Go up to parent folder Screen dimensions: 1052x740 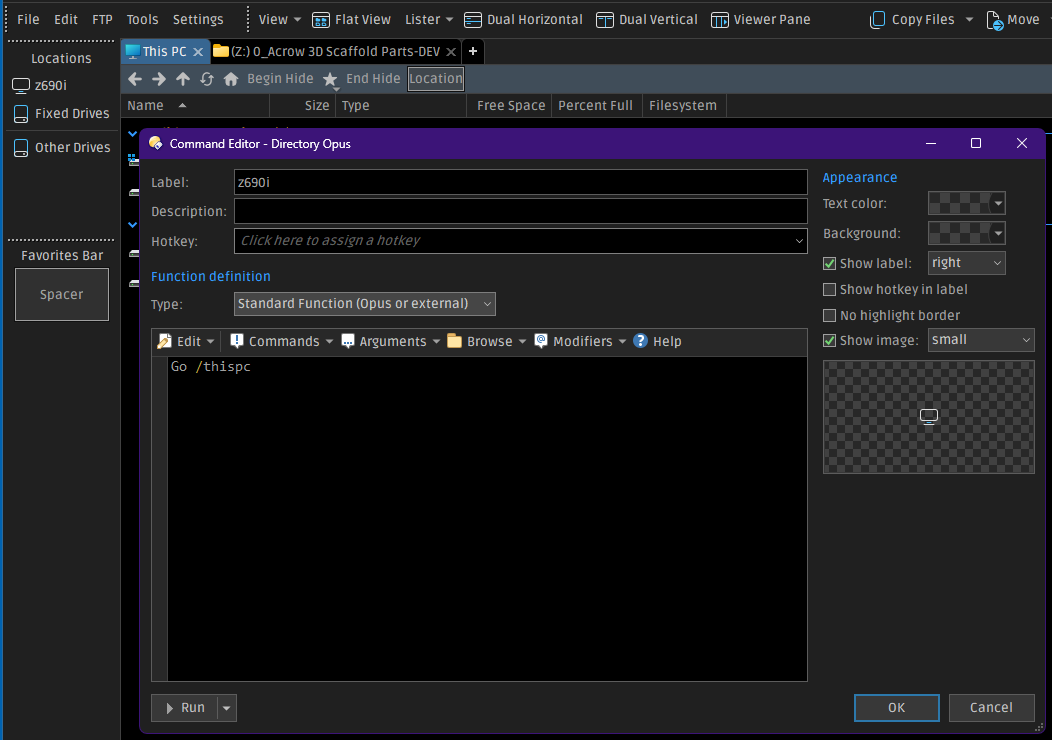point(182,79)
